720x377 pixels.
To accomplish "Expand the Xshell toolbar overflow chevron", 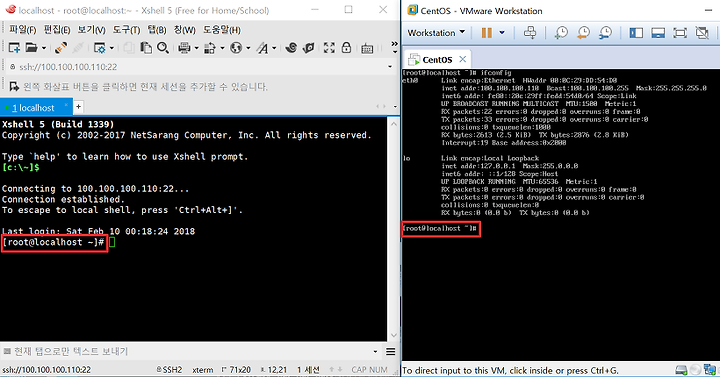I will 394,44.
